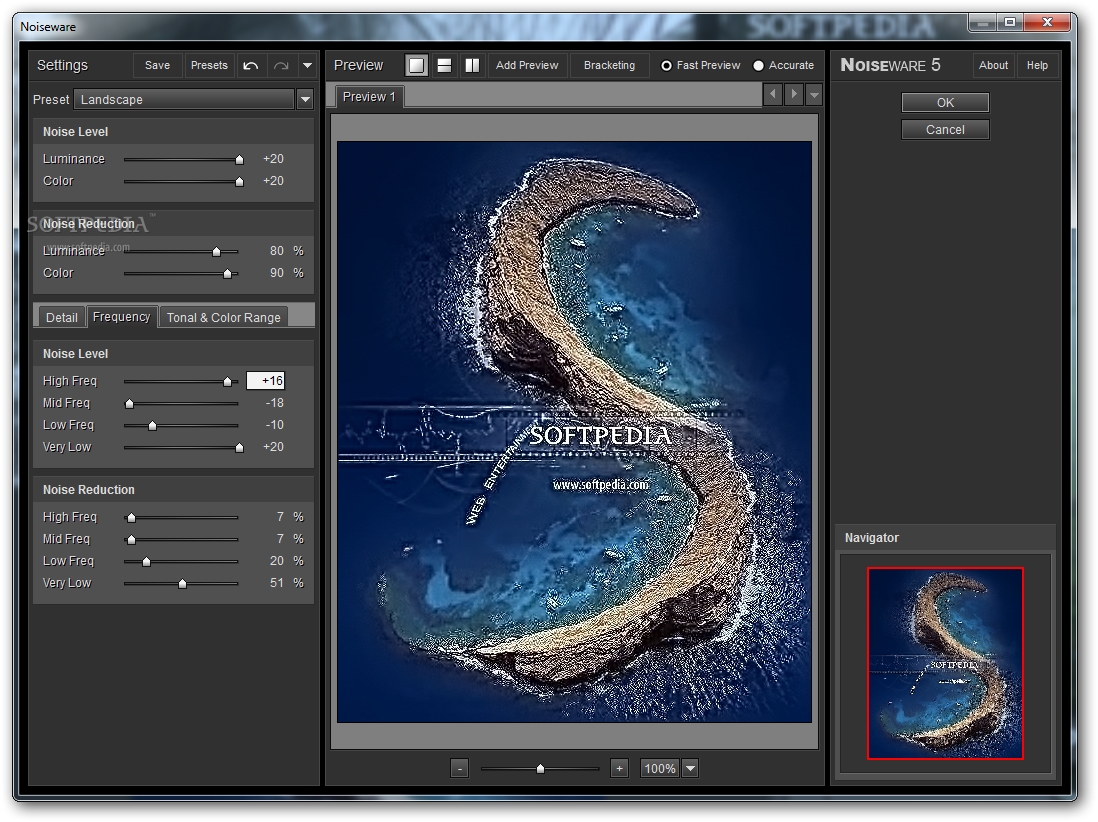Click the main preview image
This screenshot has height=822, width=1098.
(x=574, y=432)
